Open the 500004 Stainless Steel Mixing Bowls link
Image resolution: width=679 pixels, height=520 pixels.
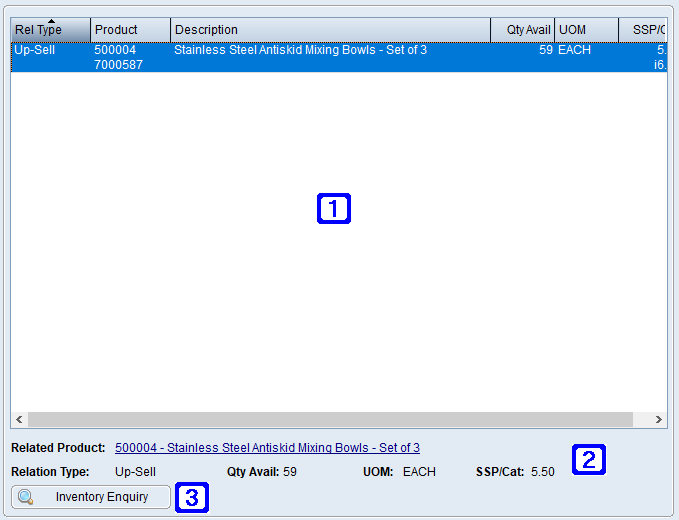(x=267, y=448)
